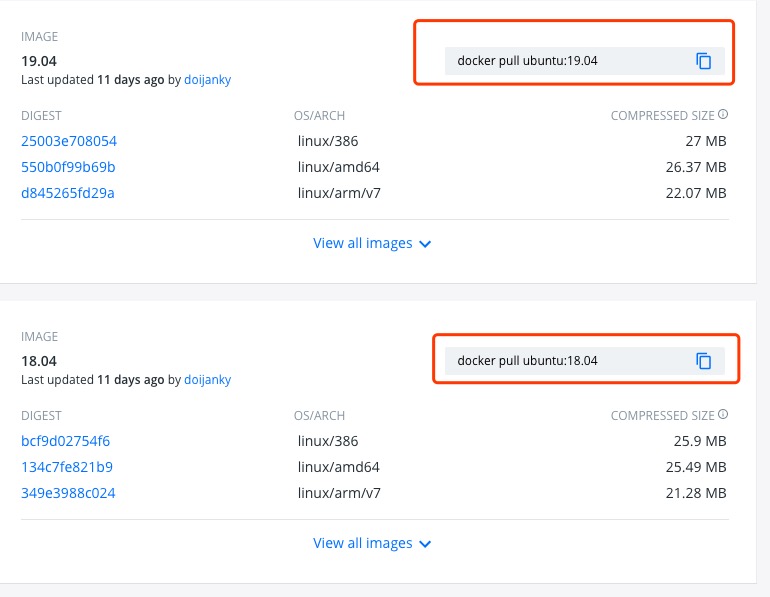Expand the chevron under the 19.04 image list

click(x=426, y=244)
